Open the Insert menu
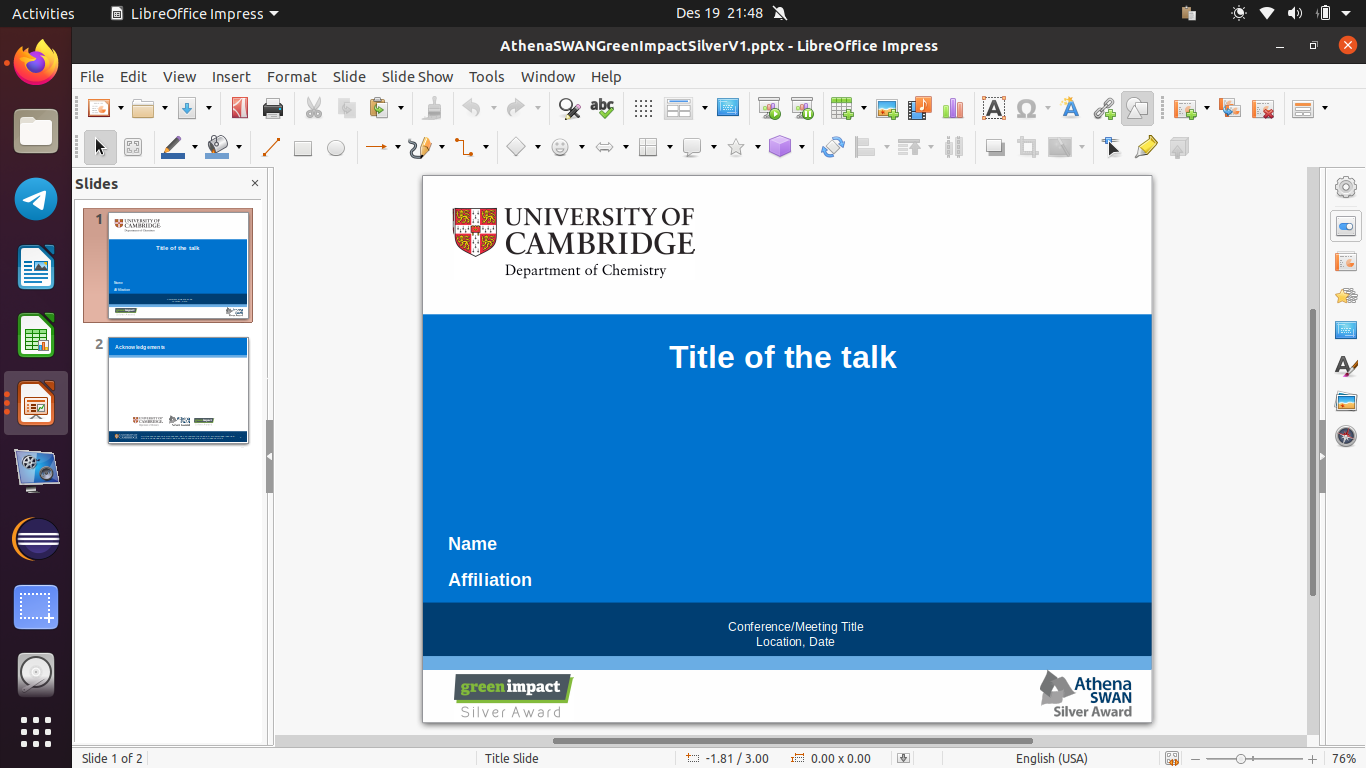 click(231, 76)
